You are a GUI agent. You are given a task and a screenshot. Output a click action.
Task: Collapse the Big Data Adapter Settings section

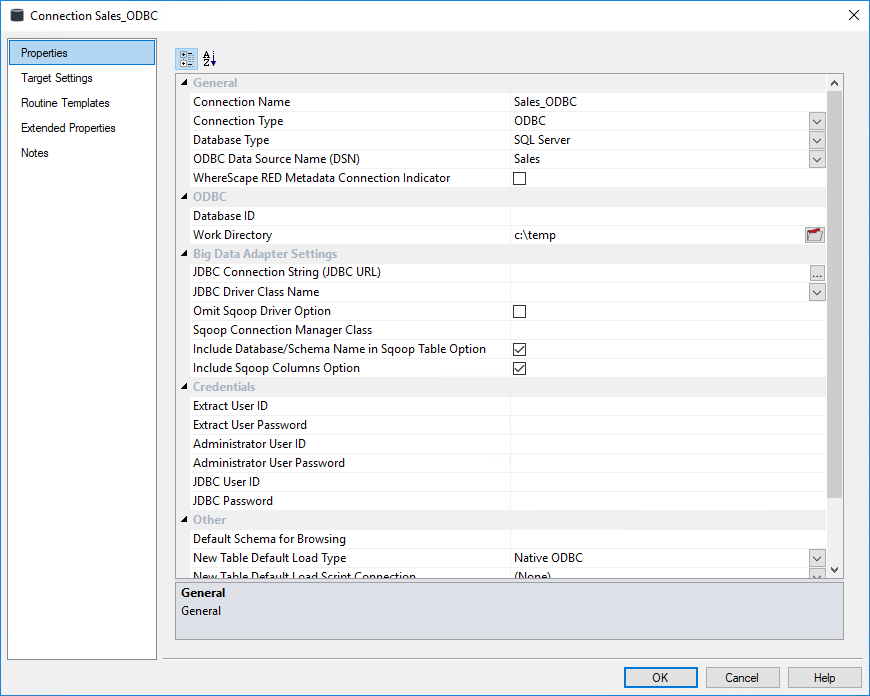tap(184, 254)
